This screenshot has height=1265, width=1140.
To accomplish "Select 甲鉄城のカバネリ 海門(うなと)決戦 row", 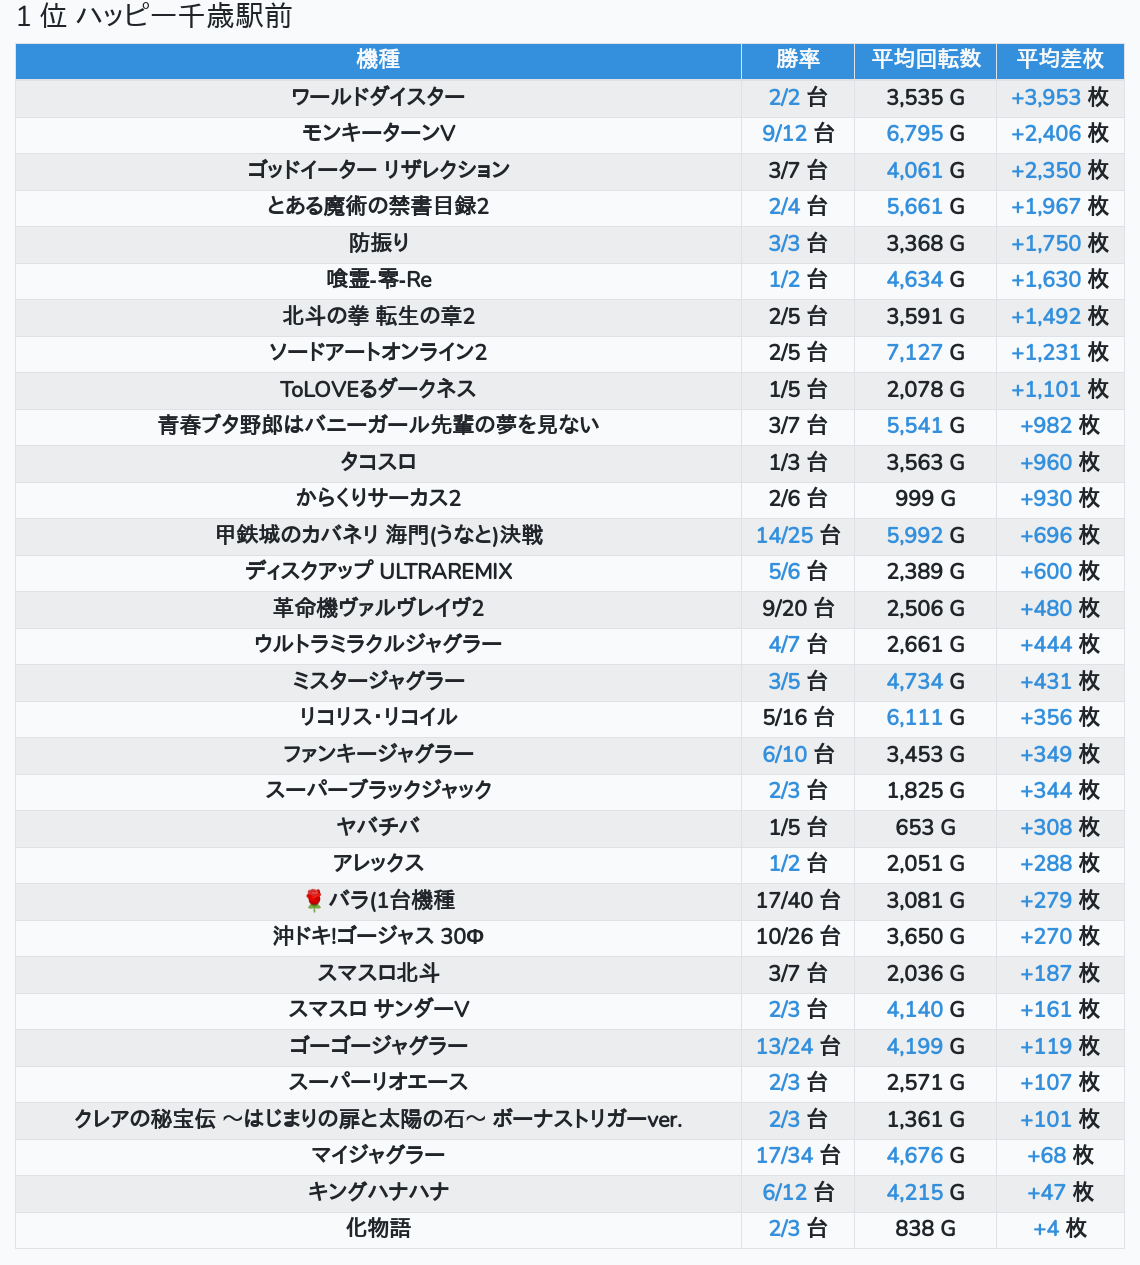I will pos(570,535).
